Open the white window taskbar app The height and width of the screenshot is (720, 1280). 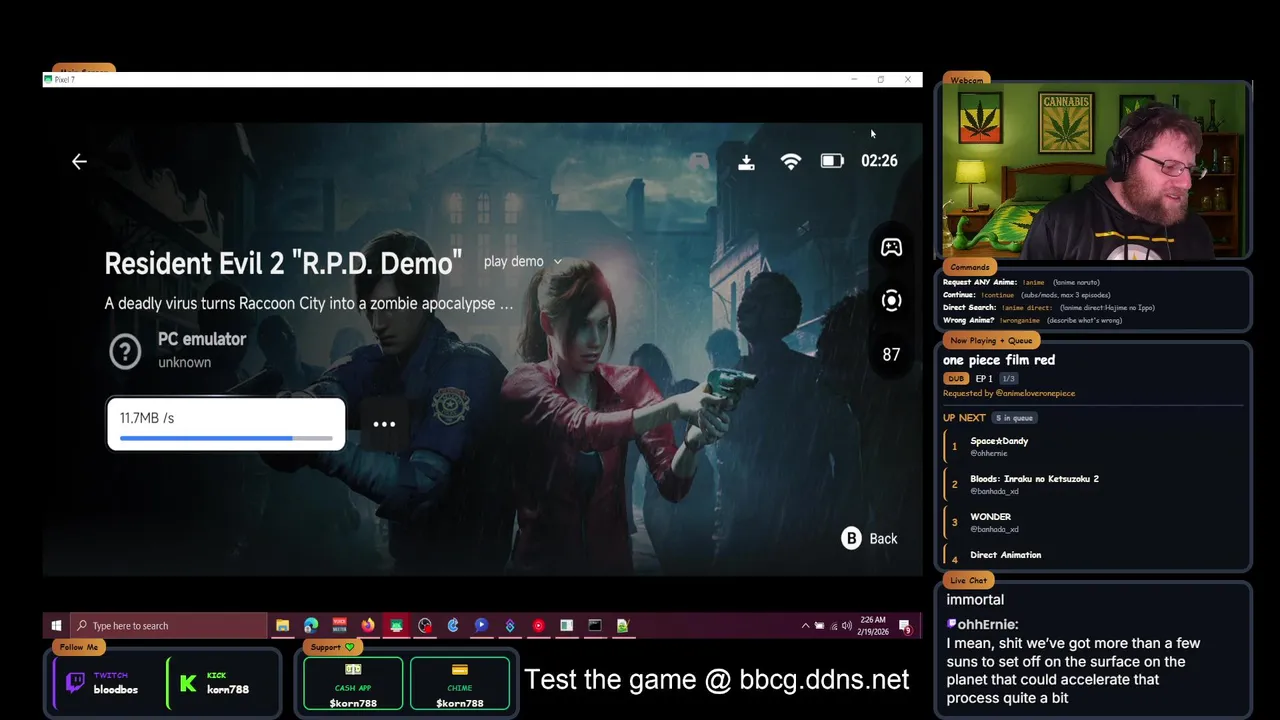point(566,626)
